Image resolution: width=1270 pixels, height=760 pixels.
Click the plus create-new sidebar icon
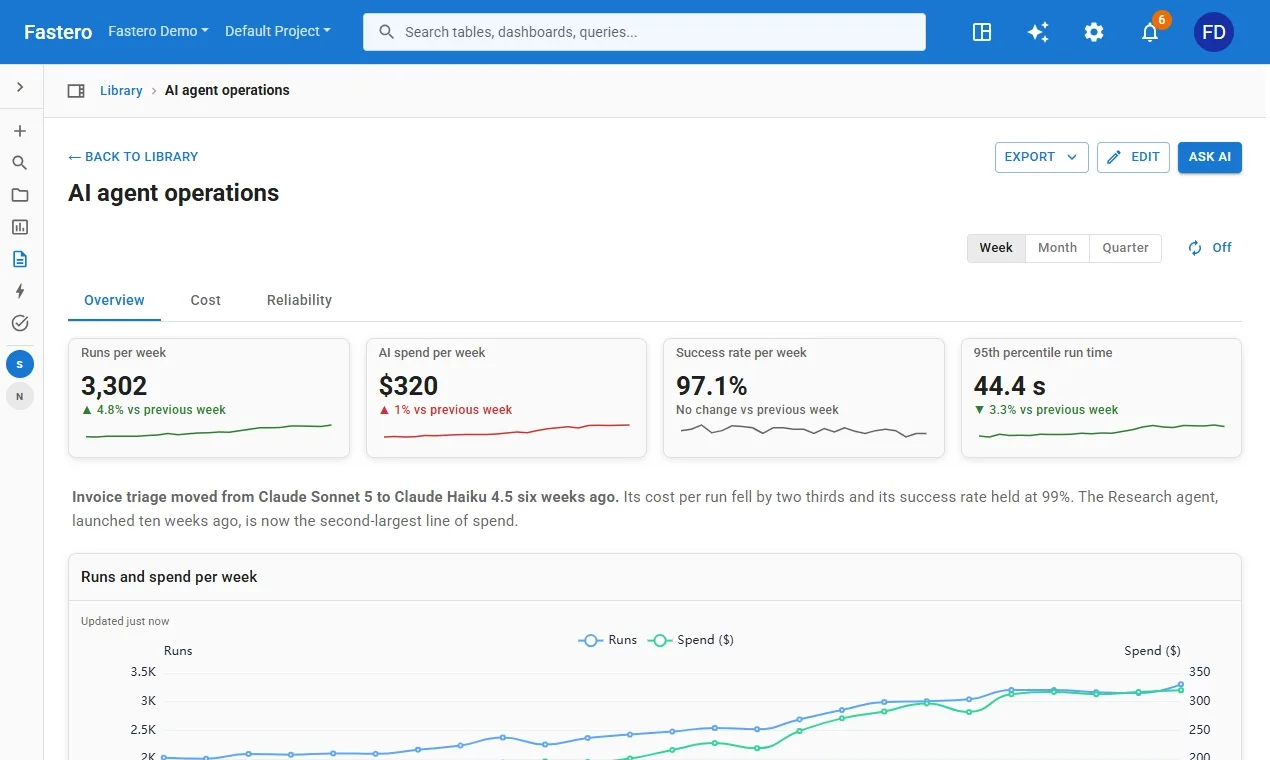pos(20,131)
